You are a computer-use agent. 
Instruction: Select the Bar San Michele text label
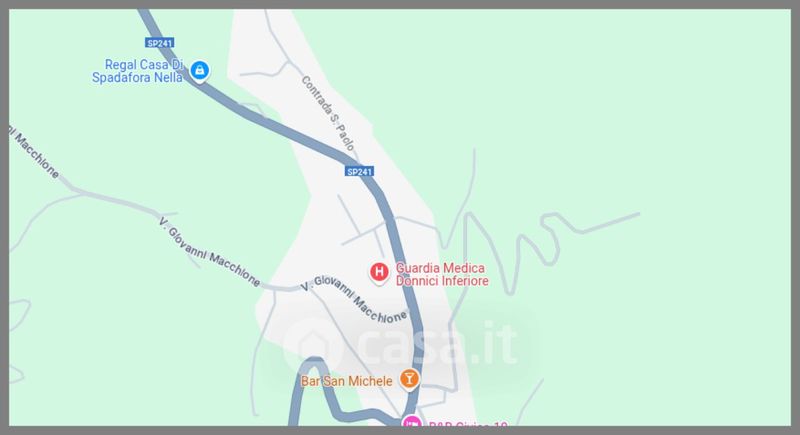[346, 381]
